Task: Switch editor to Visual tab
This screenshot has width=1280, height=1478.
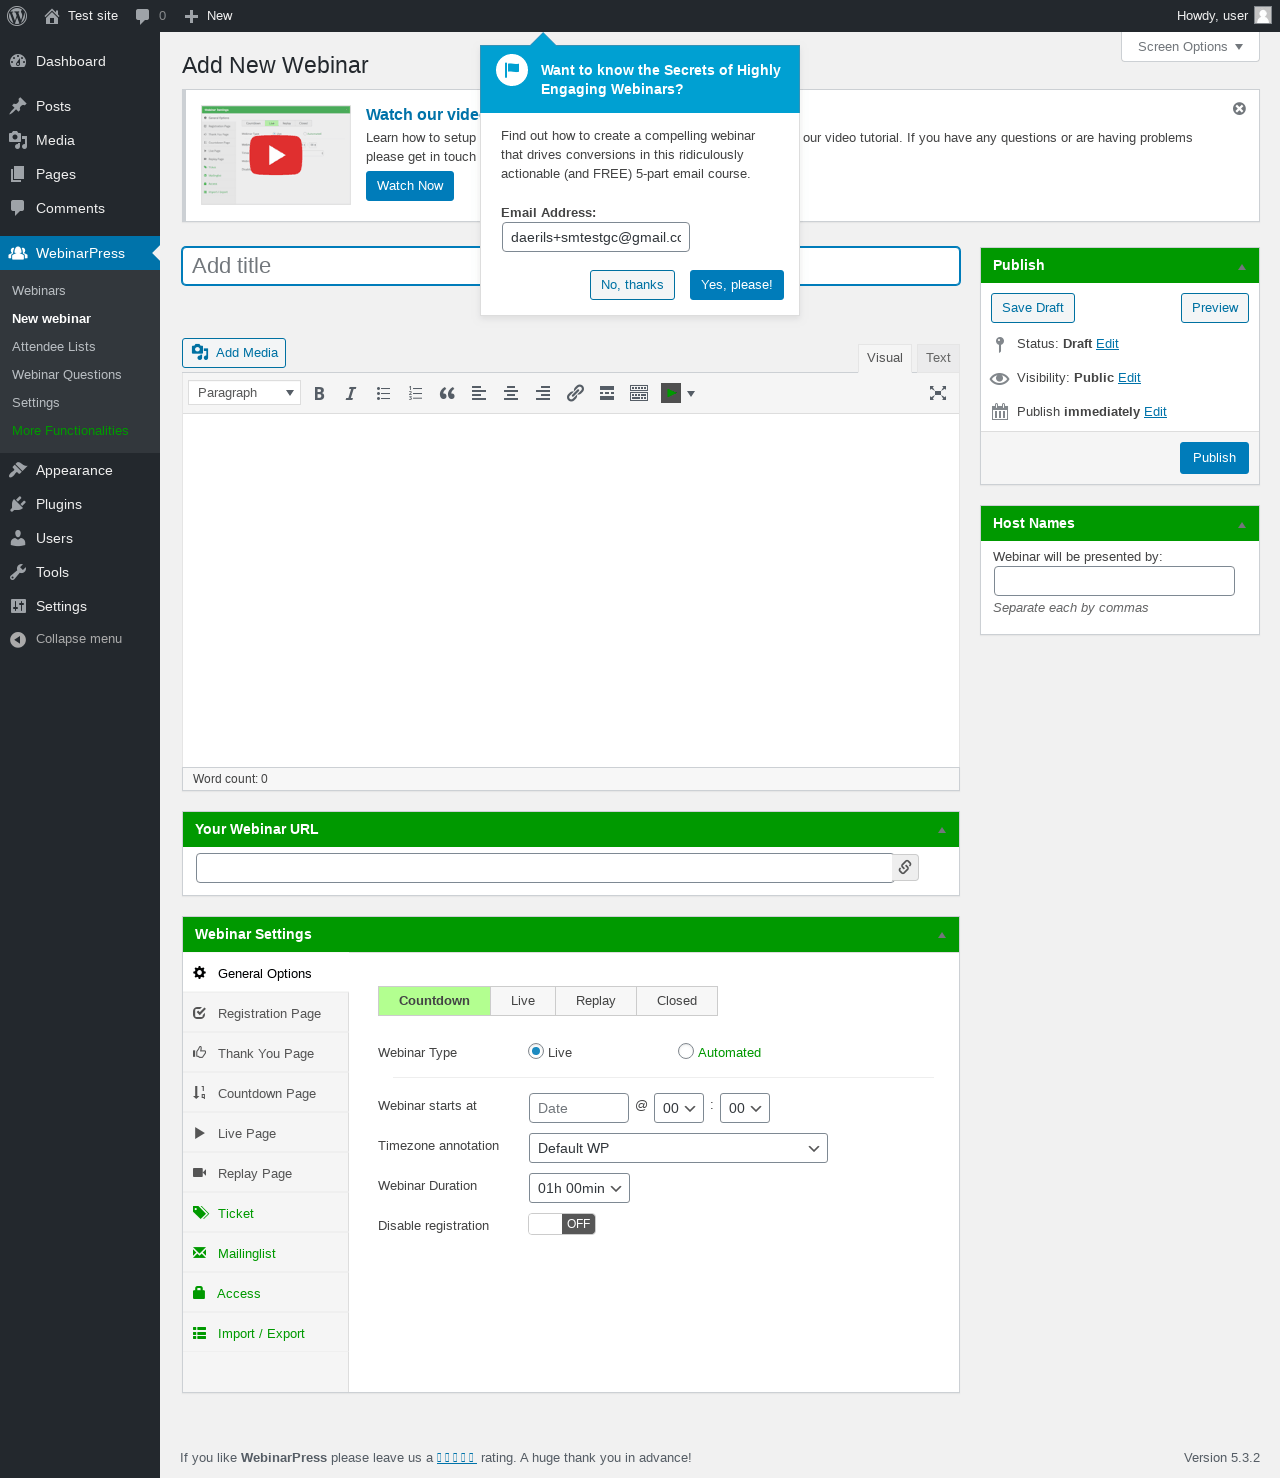Action: pyautogui.click(x=885, y=358)
